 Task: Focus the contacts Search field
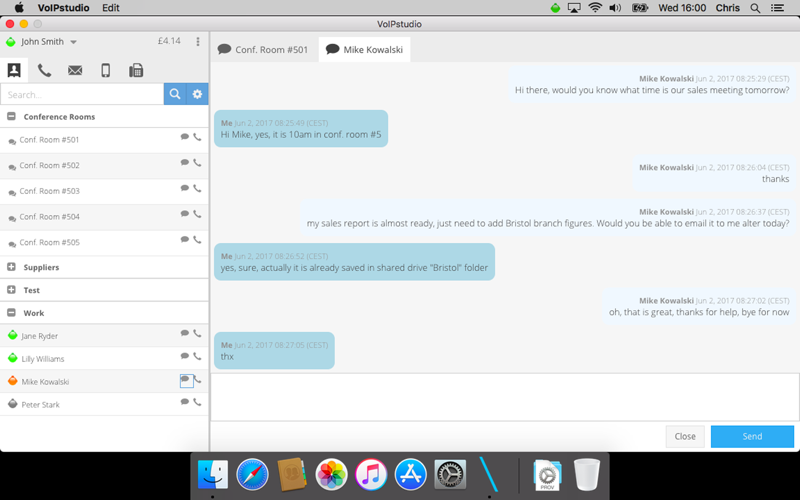(x=82, y=94)
